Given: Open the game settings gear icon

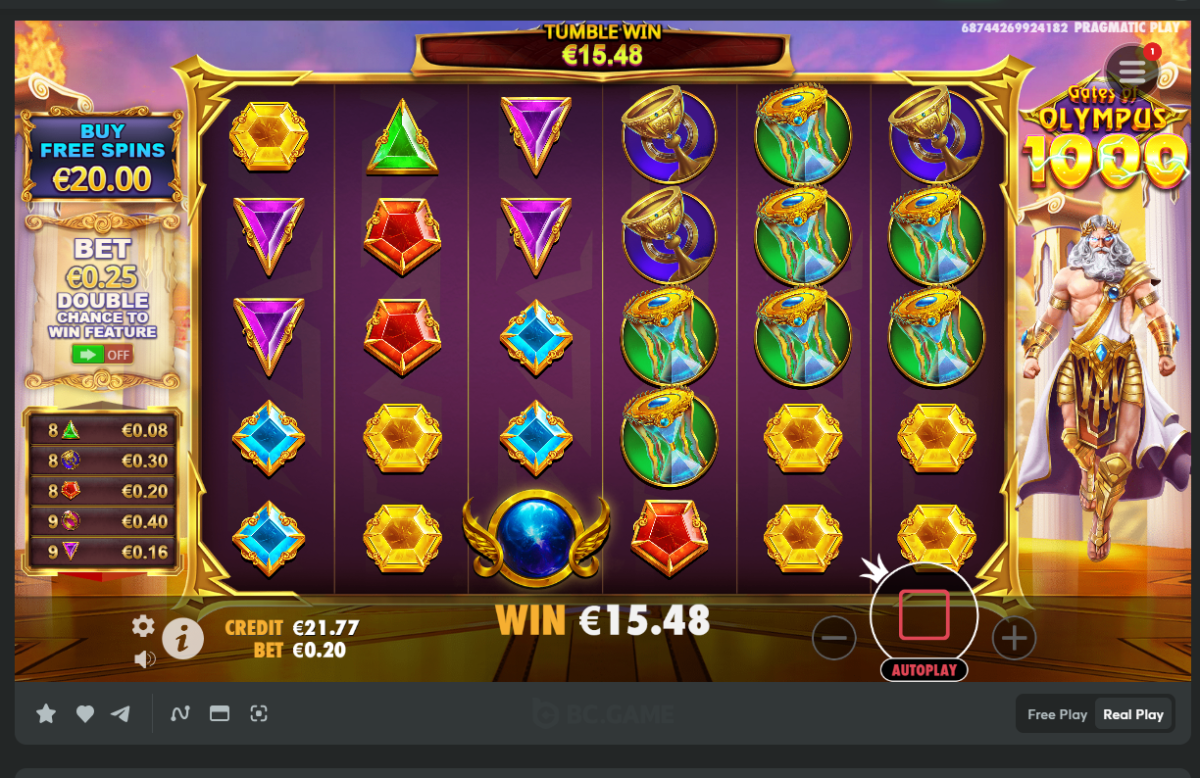Looking at the screenshot, I should 143,626.
